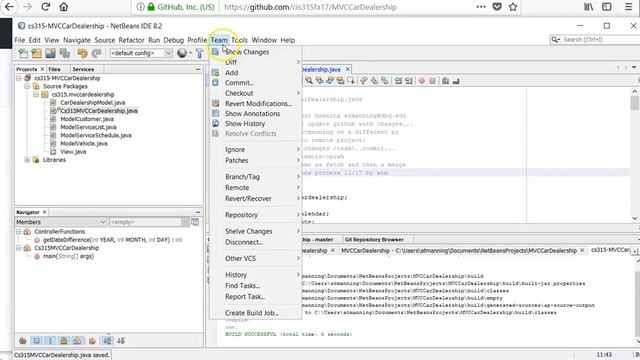Open the browser hamburger menu

pos(629,7)
